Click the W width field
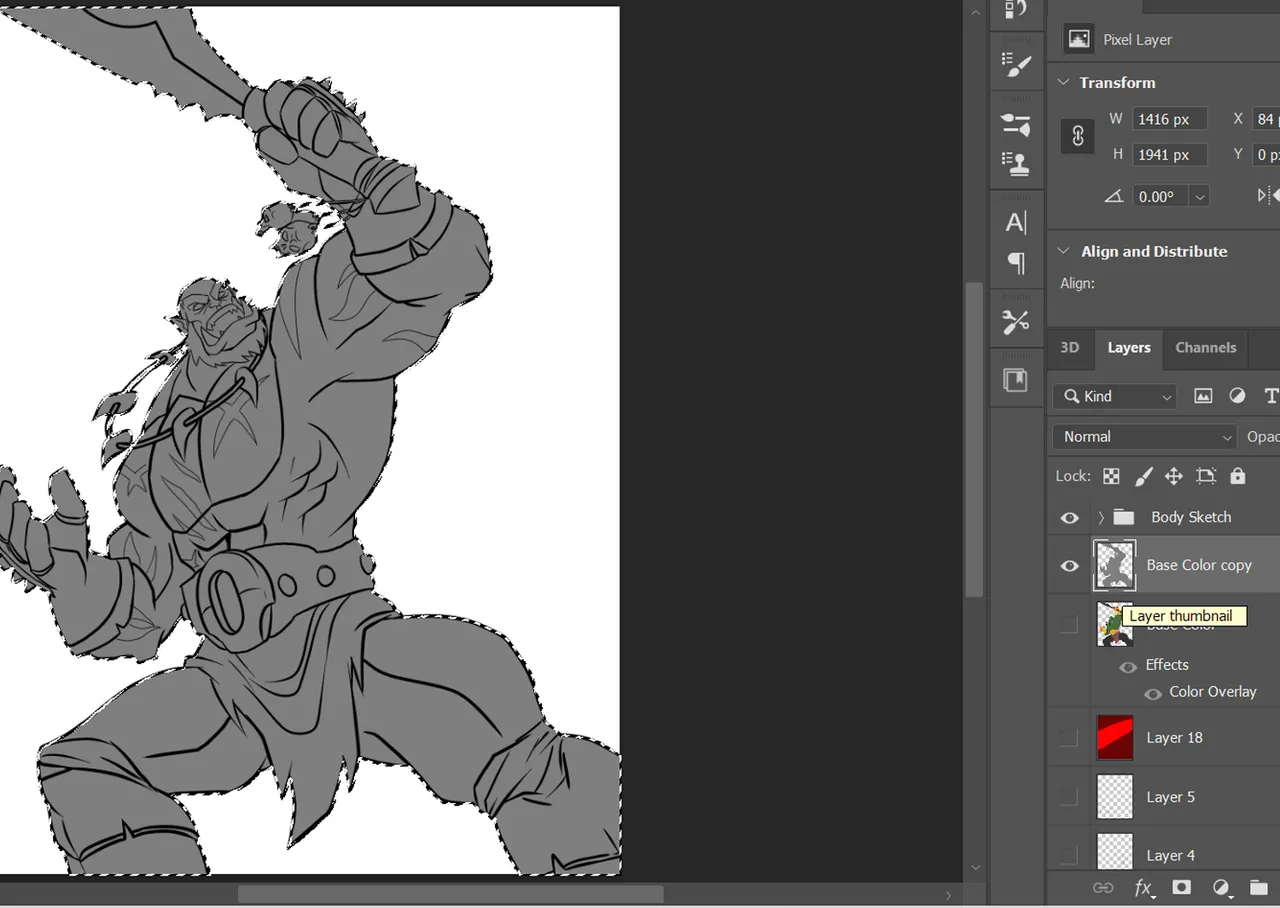Viewport: 1280px width, 908px height. tap(1170, 119)
